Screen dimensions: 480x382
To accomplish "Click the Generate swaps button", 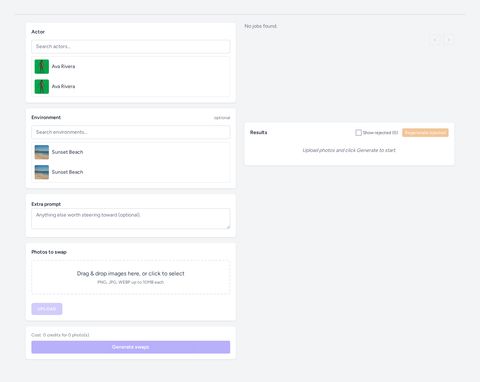I will click(131, 347).
